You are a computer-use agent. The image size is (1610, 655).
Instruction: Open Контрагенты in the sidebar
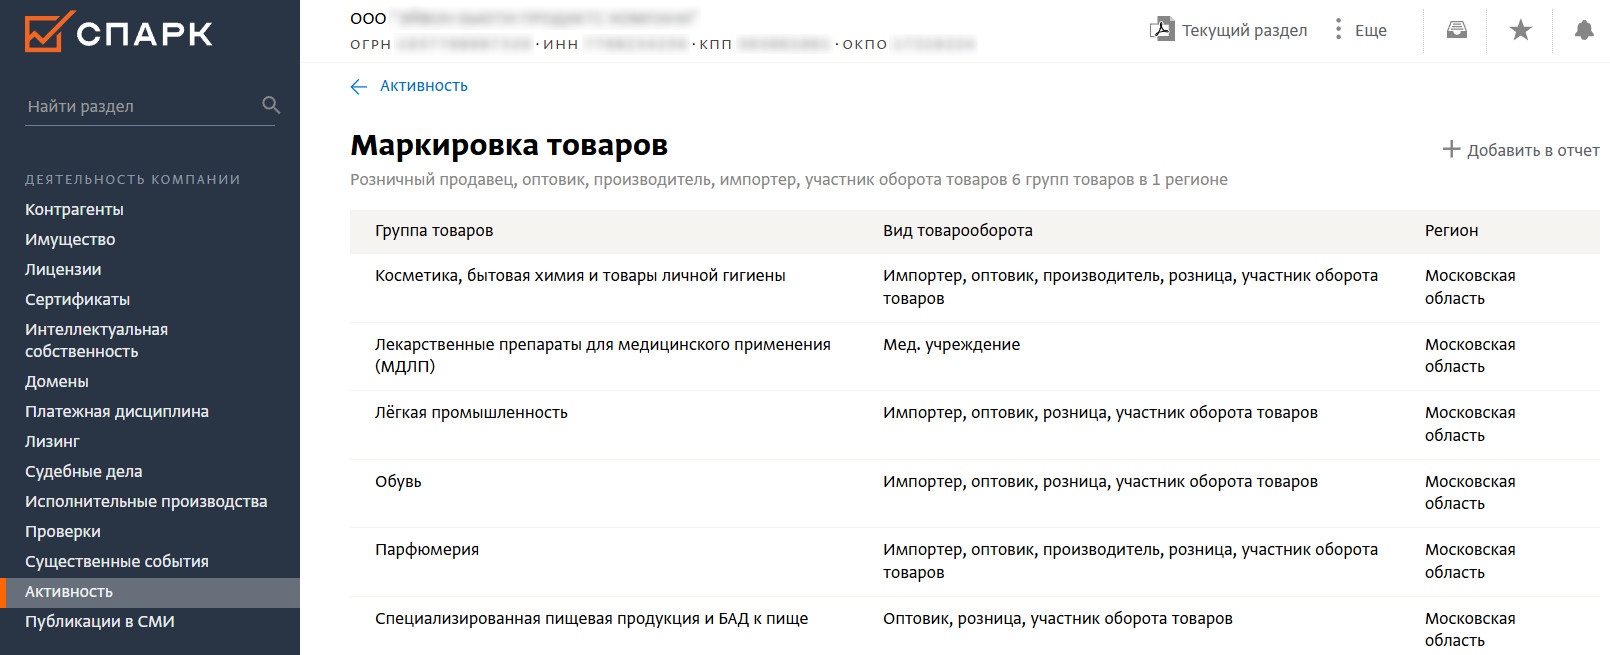click(75, 210)
